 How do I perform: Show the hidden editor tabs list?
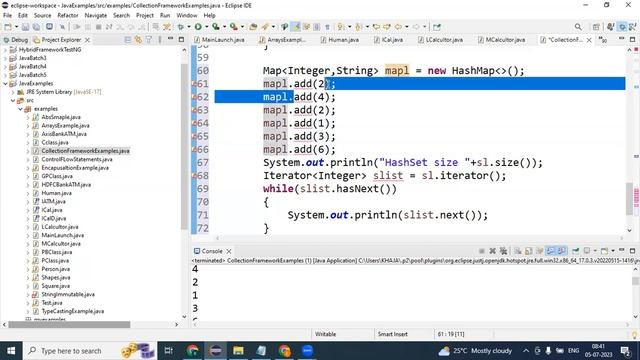(x=603, y=40)
